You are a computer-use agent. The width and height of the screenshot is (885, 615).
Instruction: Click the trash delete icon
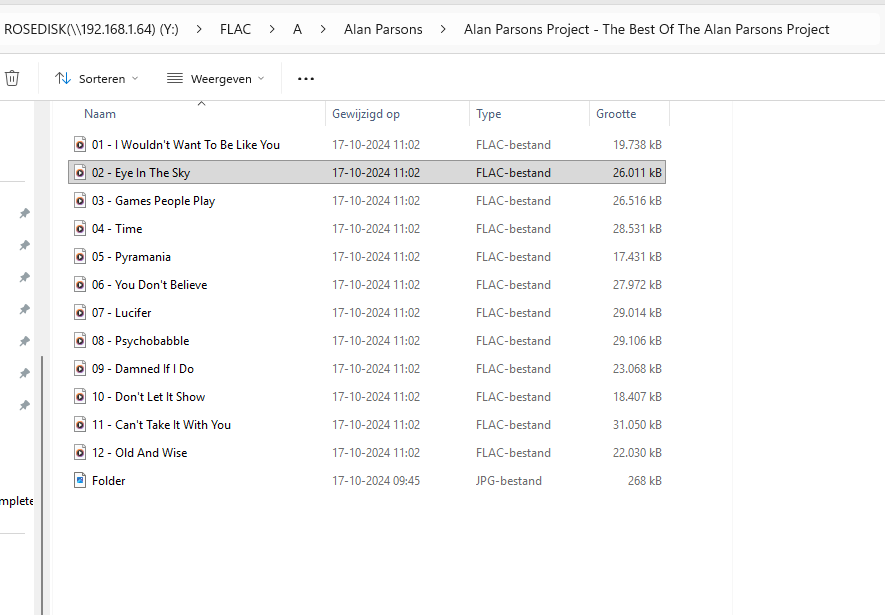[12, 78]
